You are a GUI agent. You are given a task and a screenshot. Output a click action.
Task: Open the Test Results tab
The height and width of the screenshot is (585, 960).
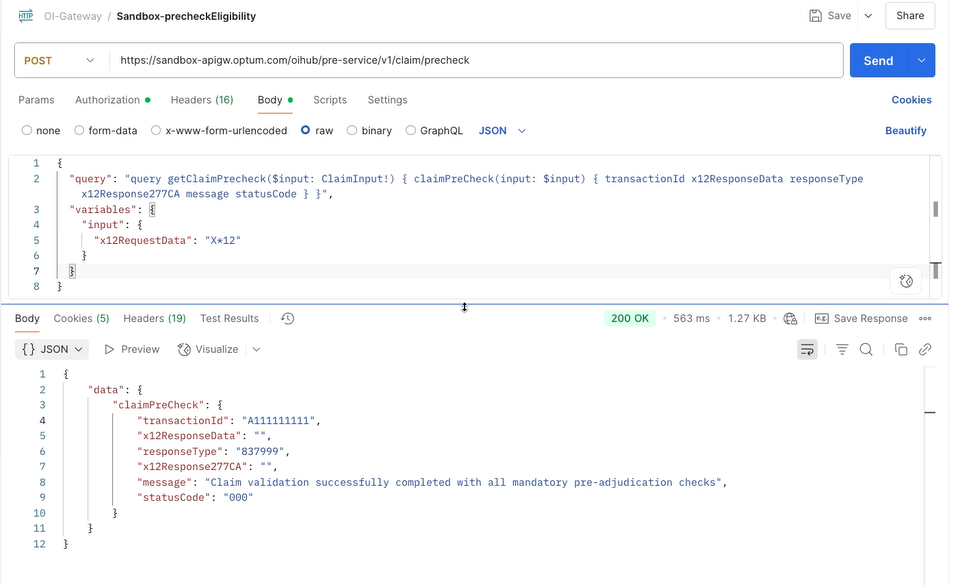click(230, 318)
